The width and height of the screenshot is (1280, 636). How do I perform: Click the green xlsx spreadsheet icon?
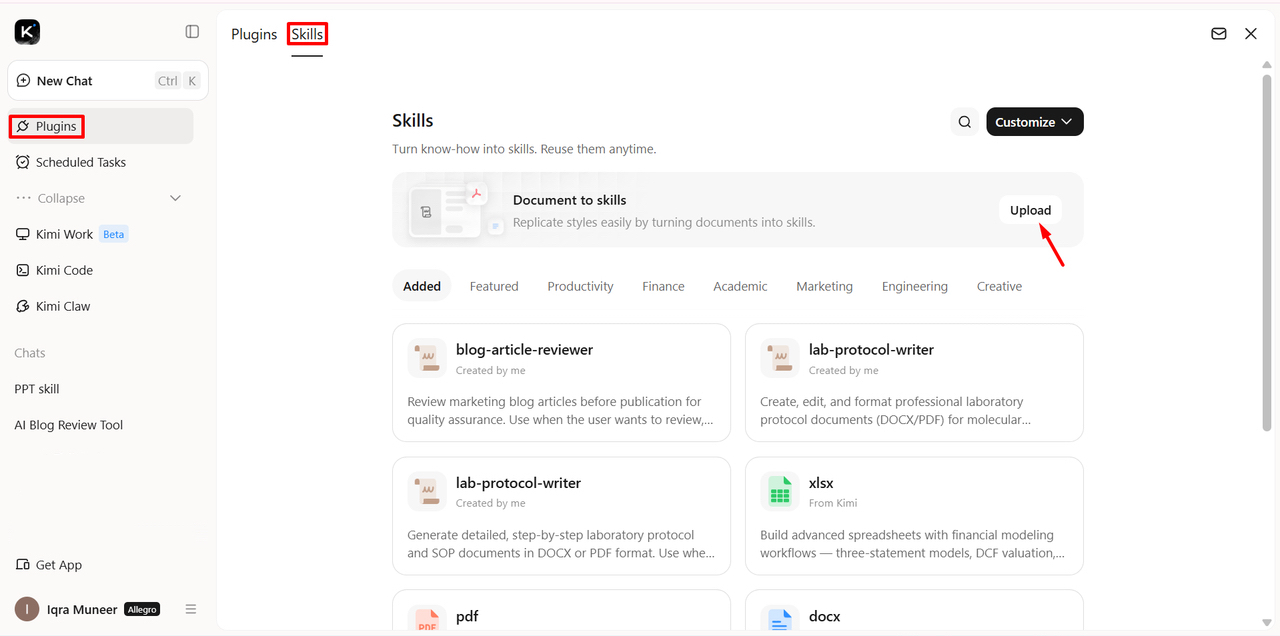pyautogui.click(x=780, y=492)
